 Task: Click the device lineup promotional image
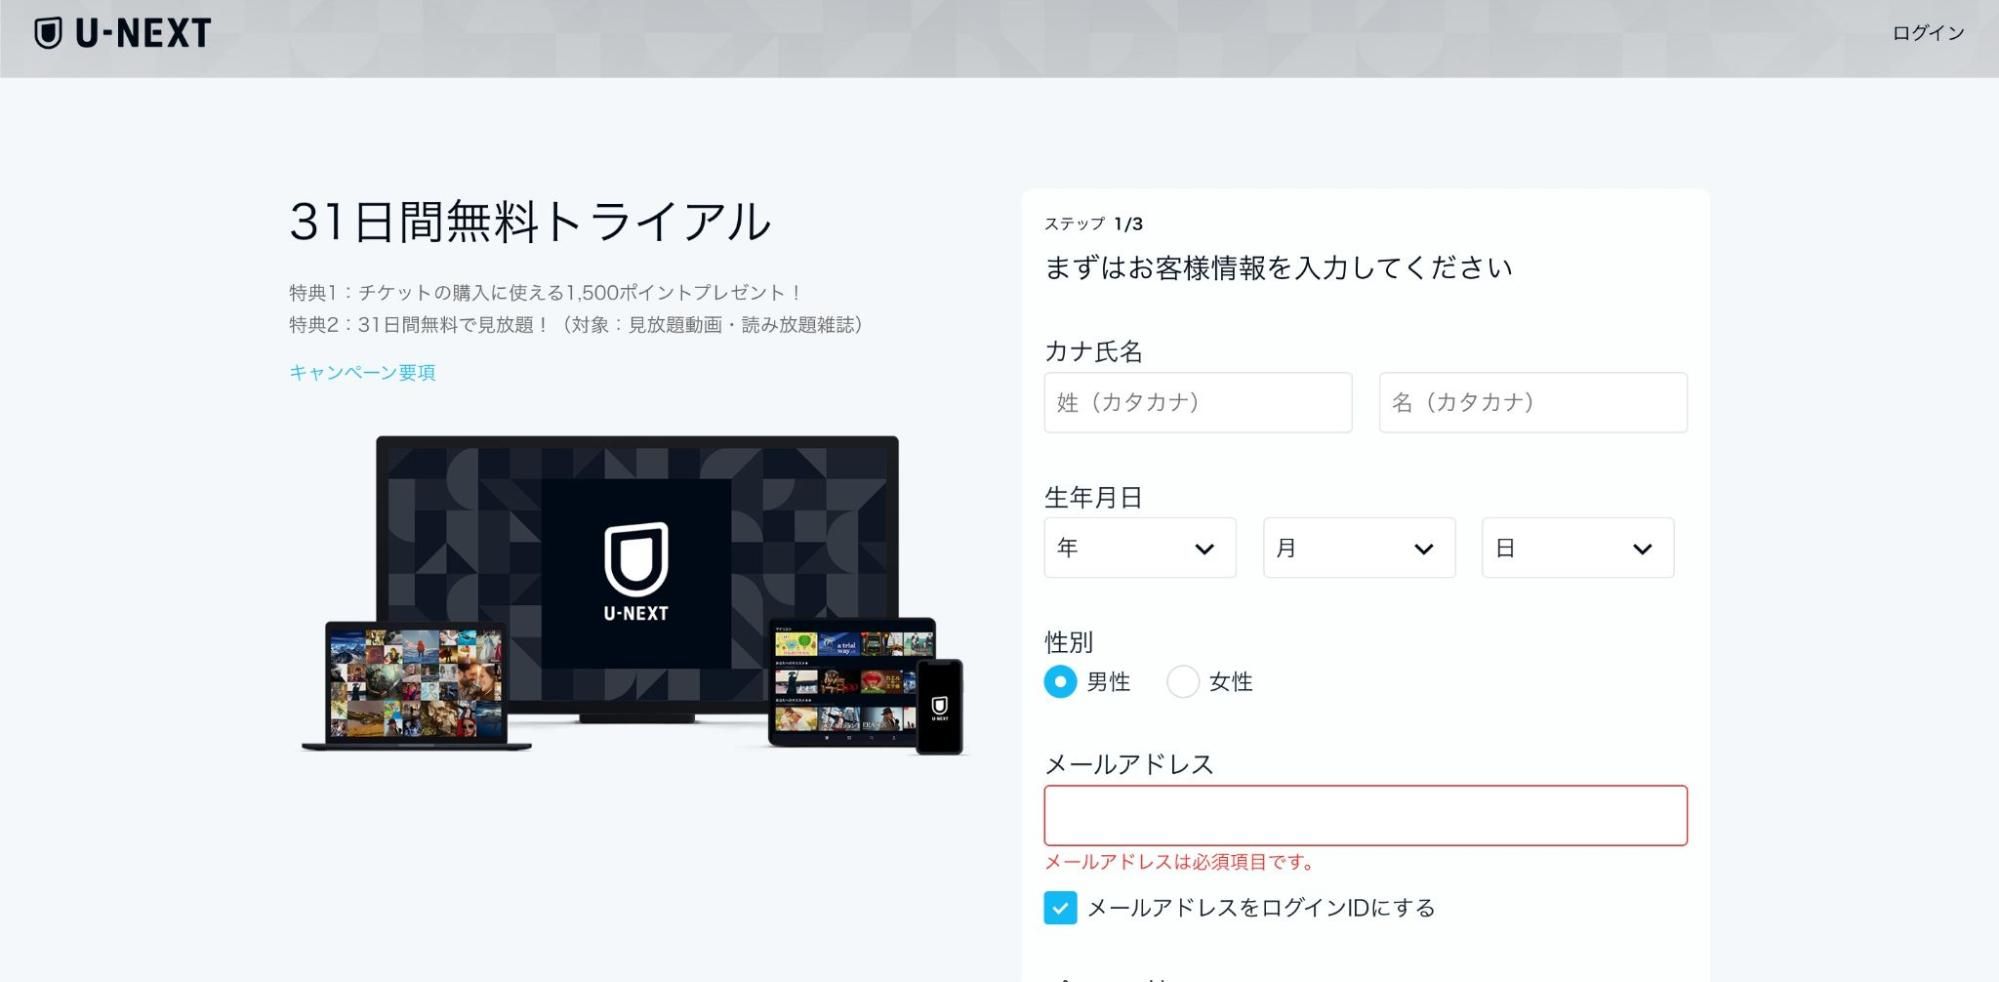click(x=633, y=595)
